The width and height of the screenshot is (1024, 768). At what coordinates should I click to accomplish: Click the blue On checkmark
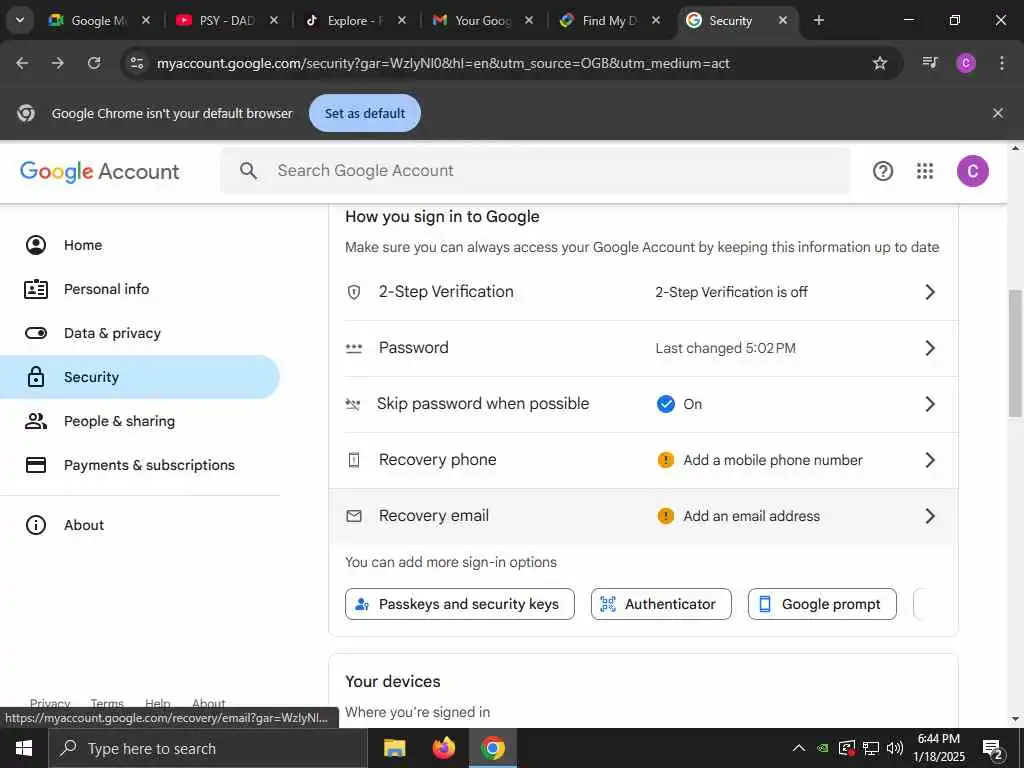coord(665,404)
